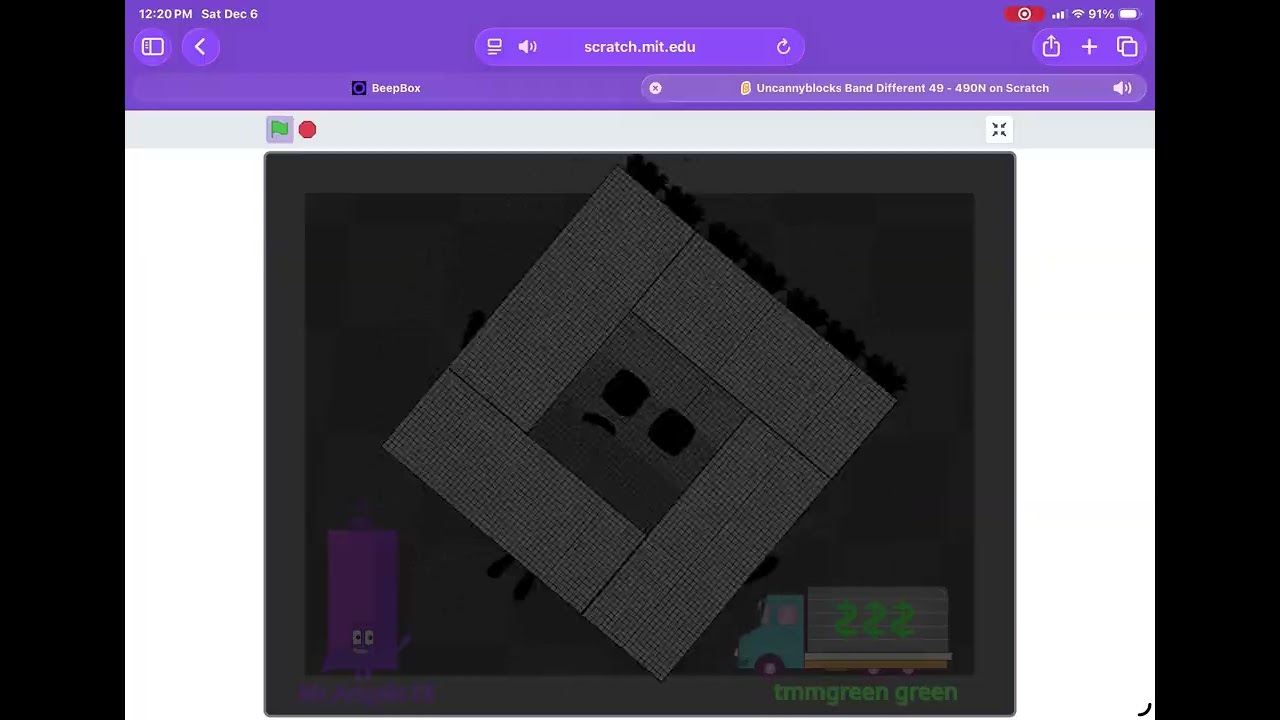Switch to the BeepBox tab
This screenshot has width=1280, height=720.
[386, 88]
